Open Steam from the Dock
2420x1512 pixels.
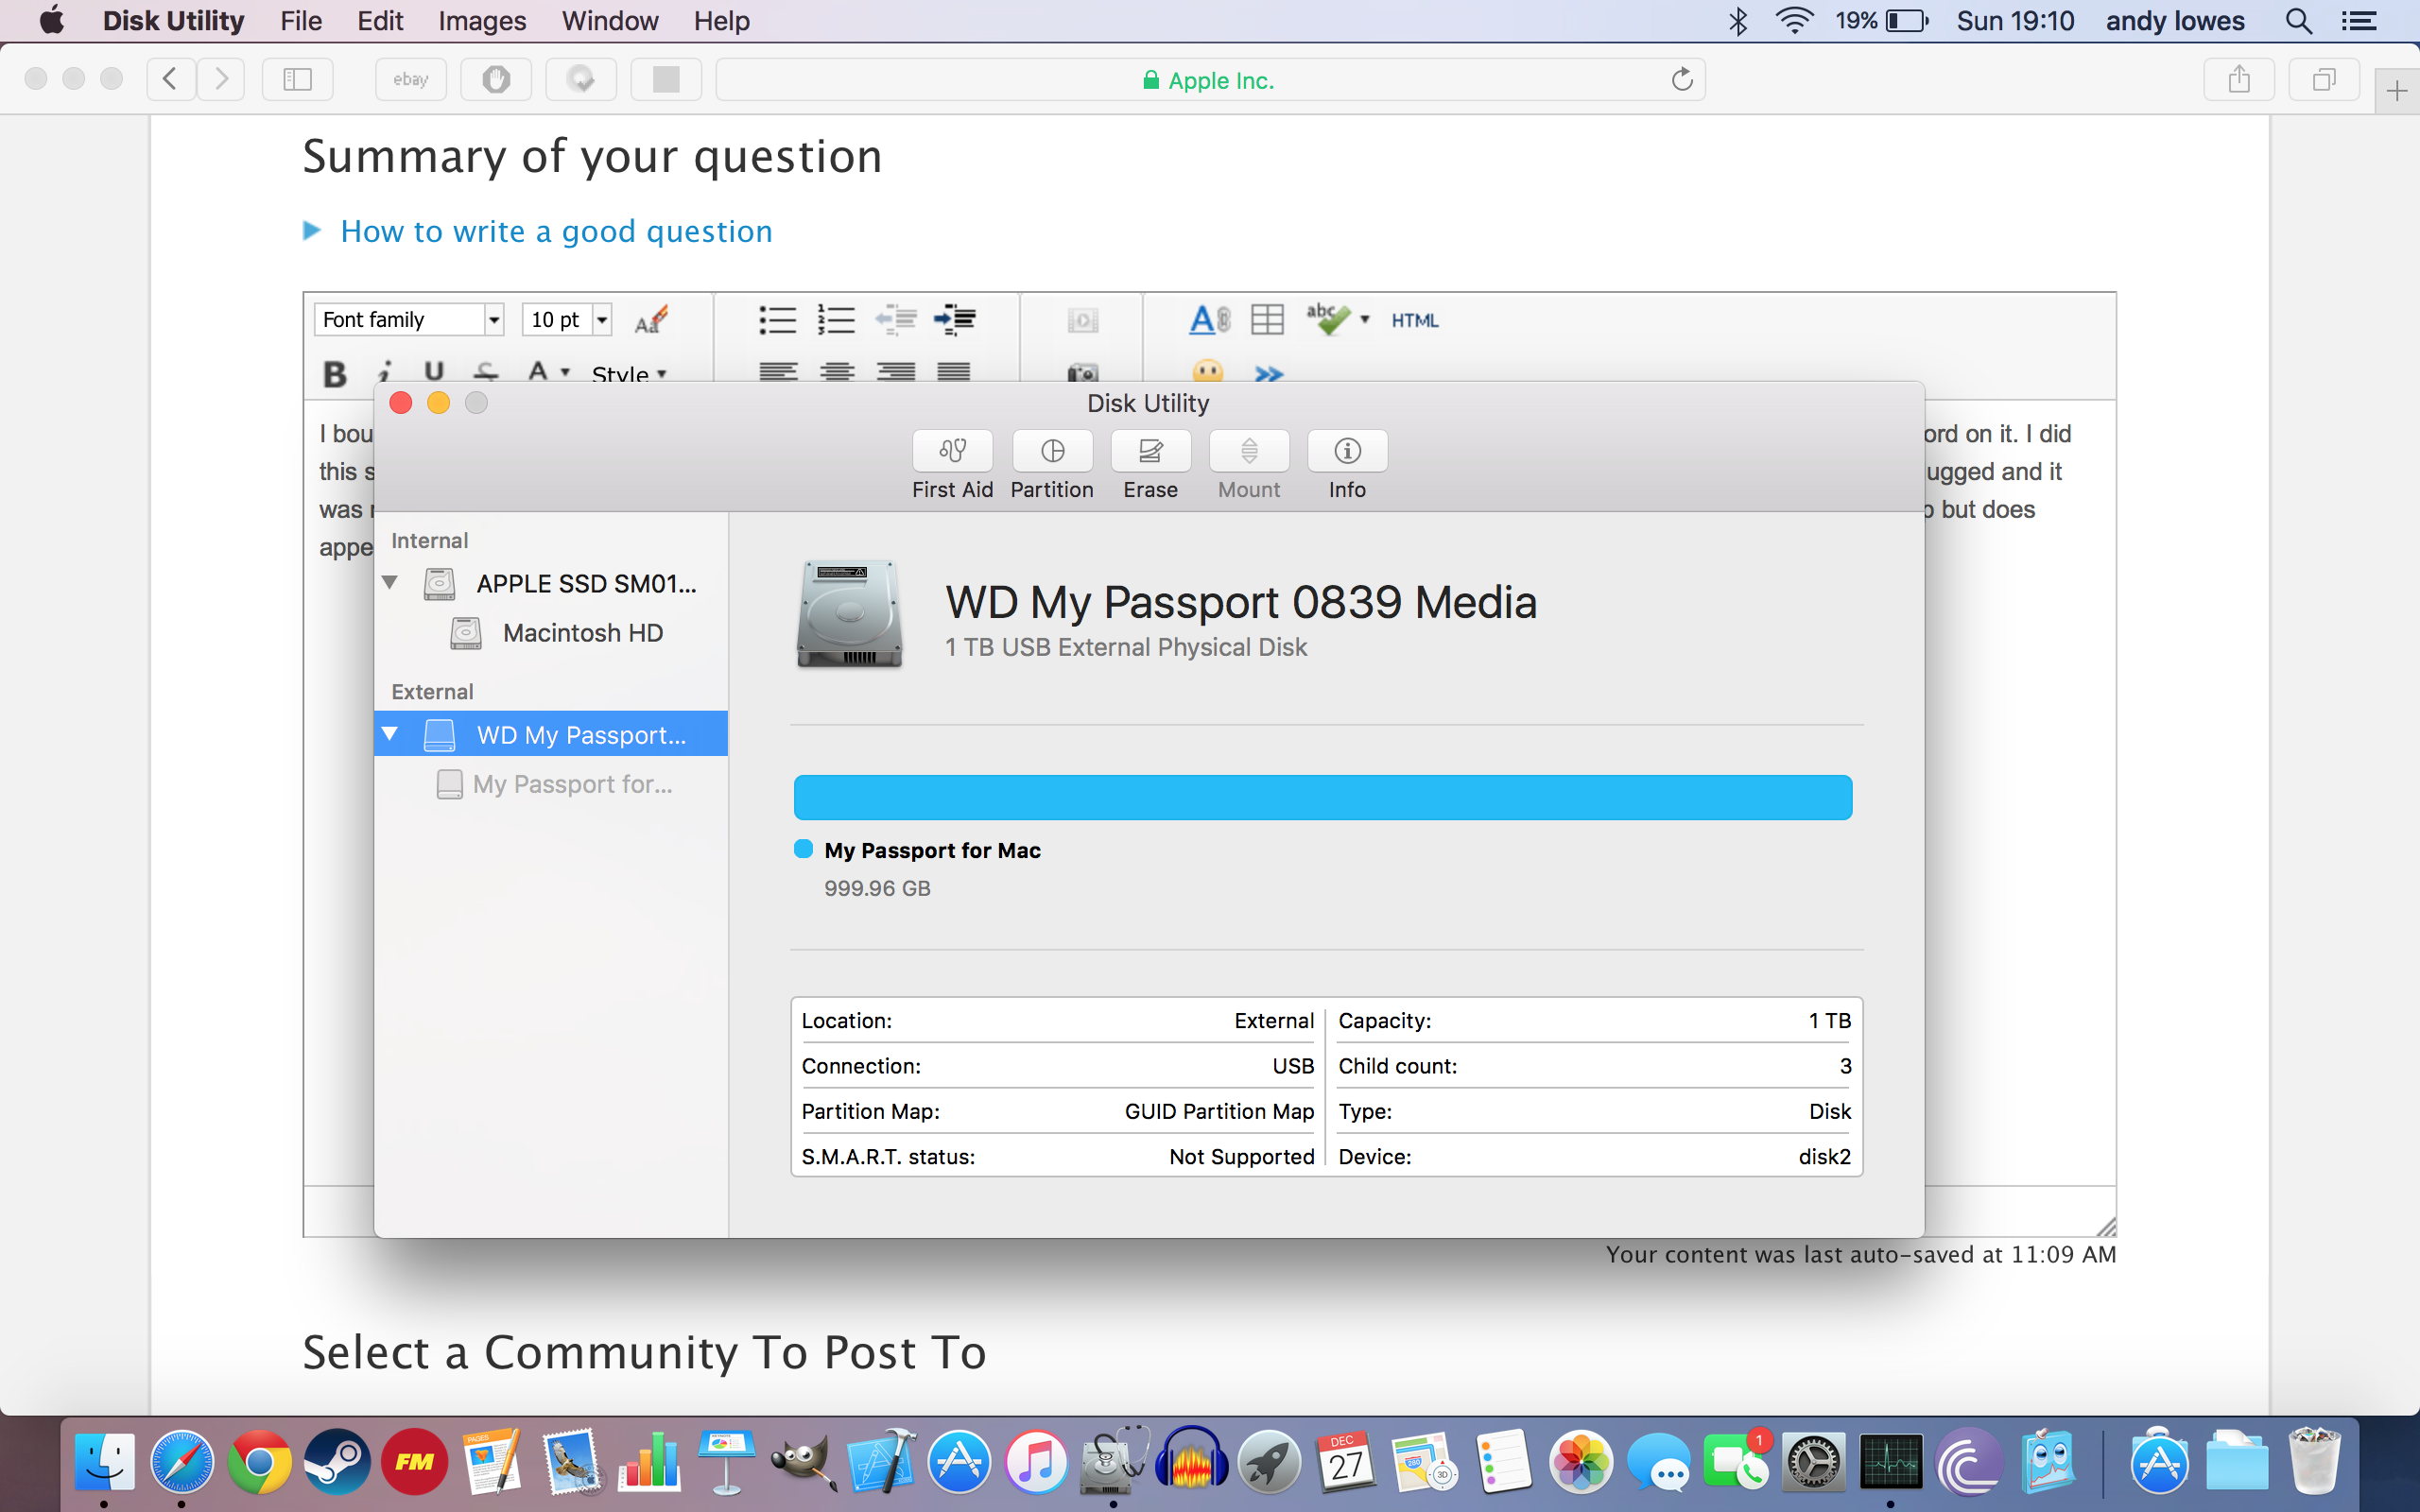point(337,1461)
